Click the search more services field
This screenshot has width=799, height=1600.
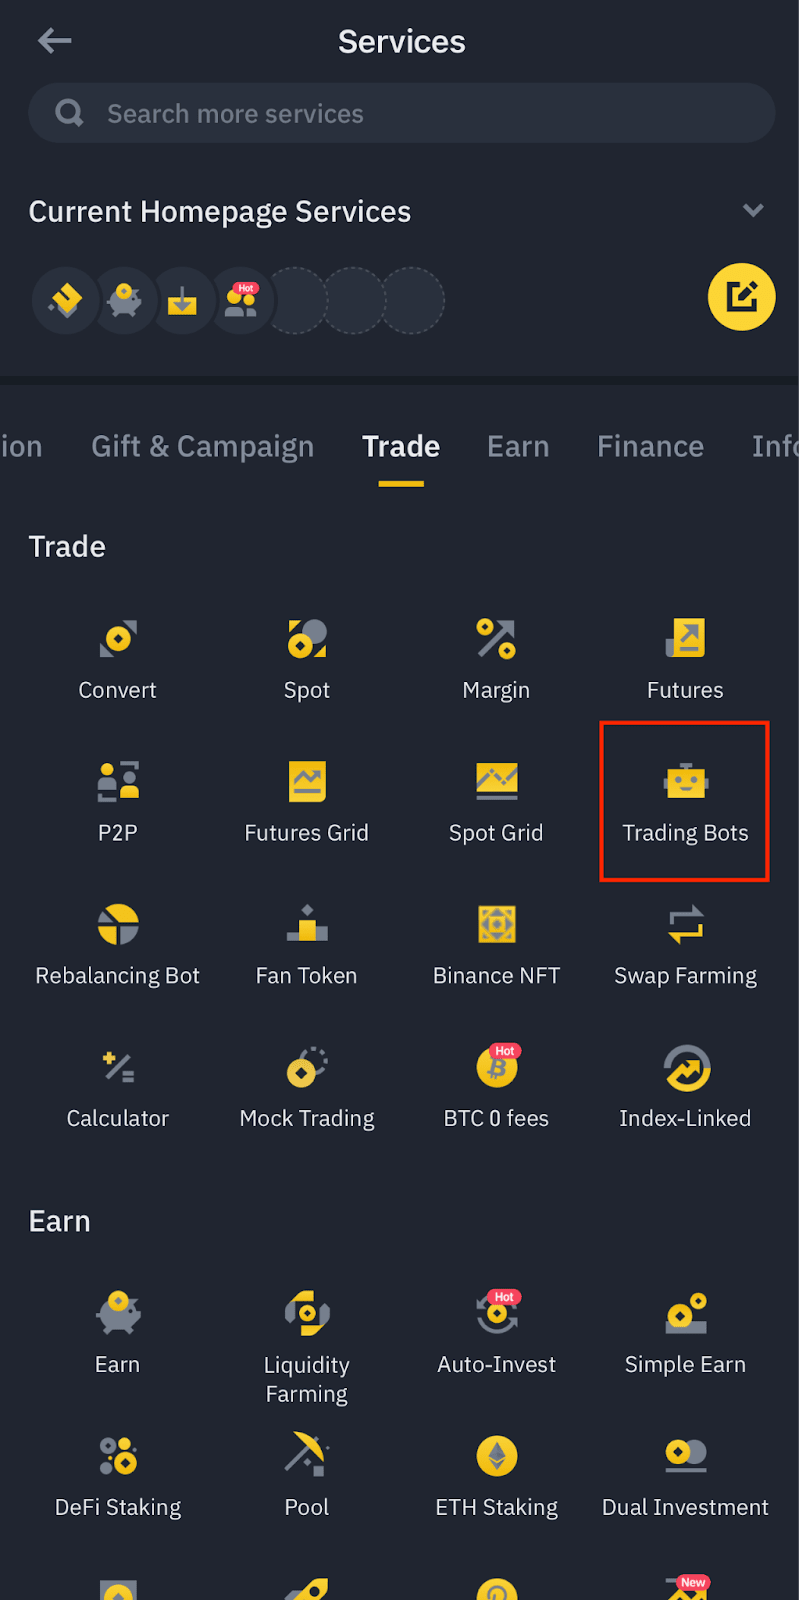[400, 112]
